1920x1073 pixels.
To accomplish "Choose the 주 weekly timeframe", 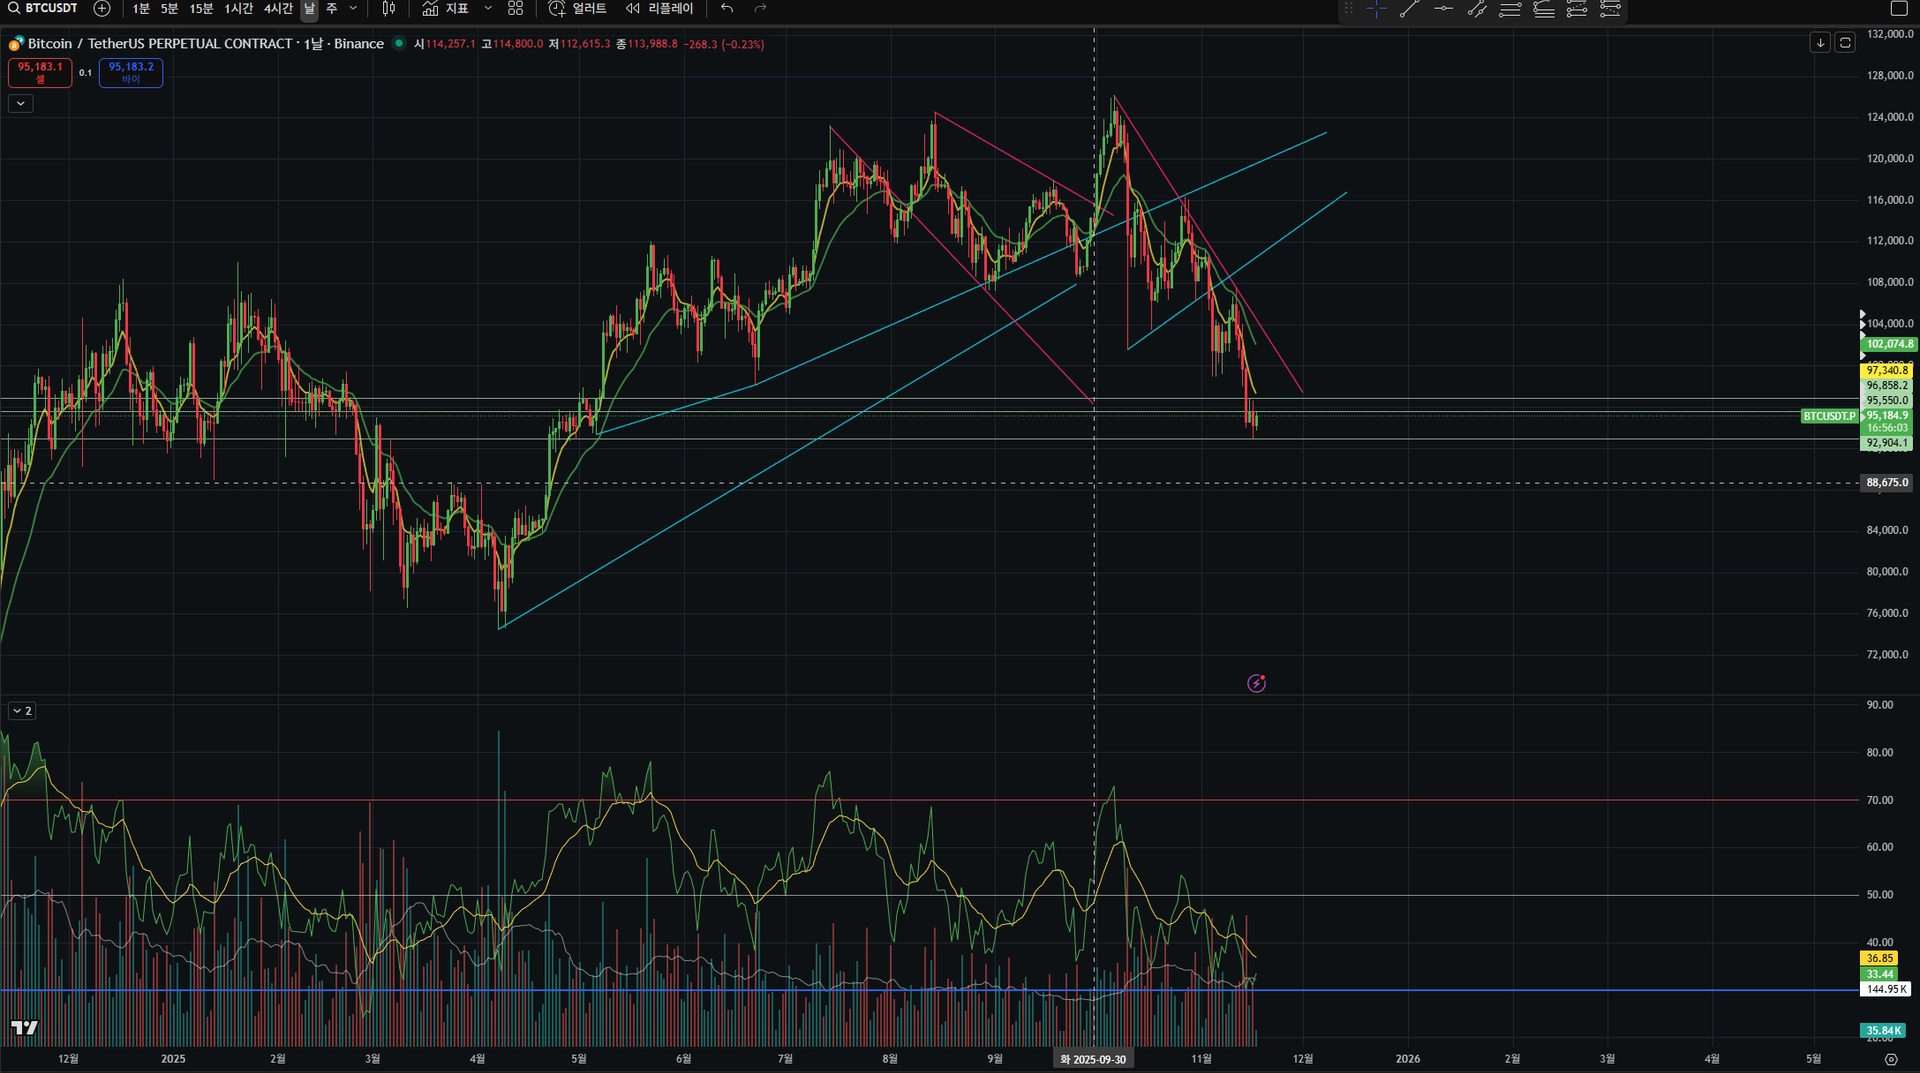I will 332,8.
